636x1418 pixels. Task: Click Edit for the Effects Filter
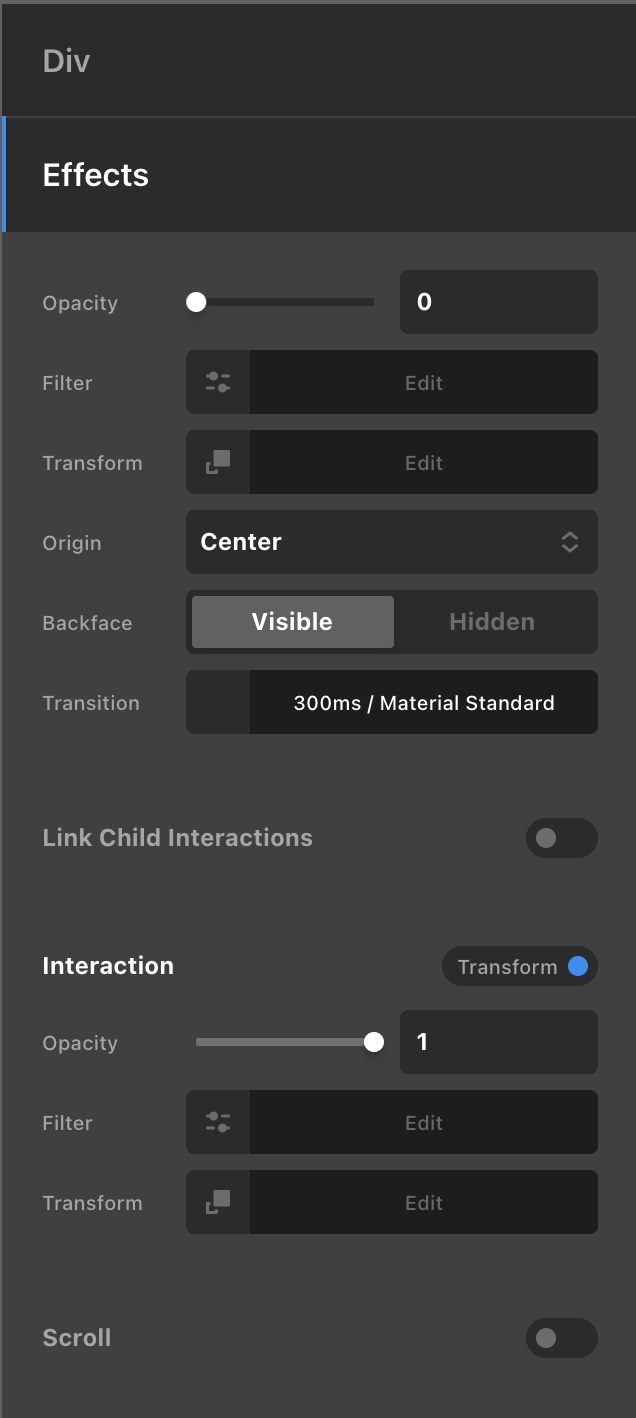click(x=424, y=382)
